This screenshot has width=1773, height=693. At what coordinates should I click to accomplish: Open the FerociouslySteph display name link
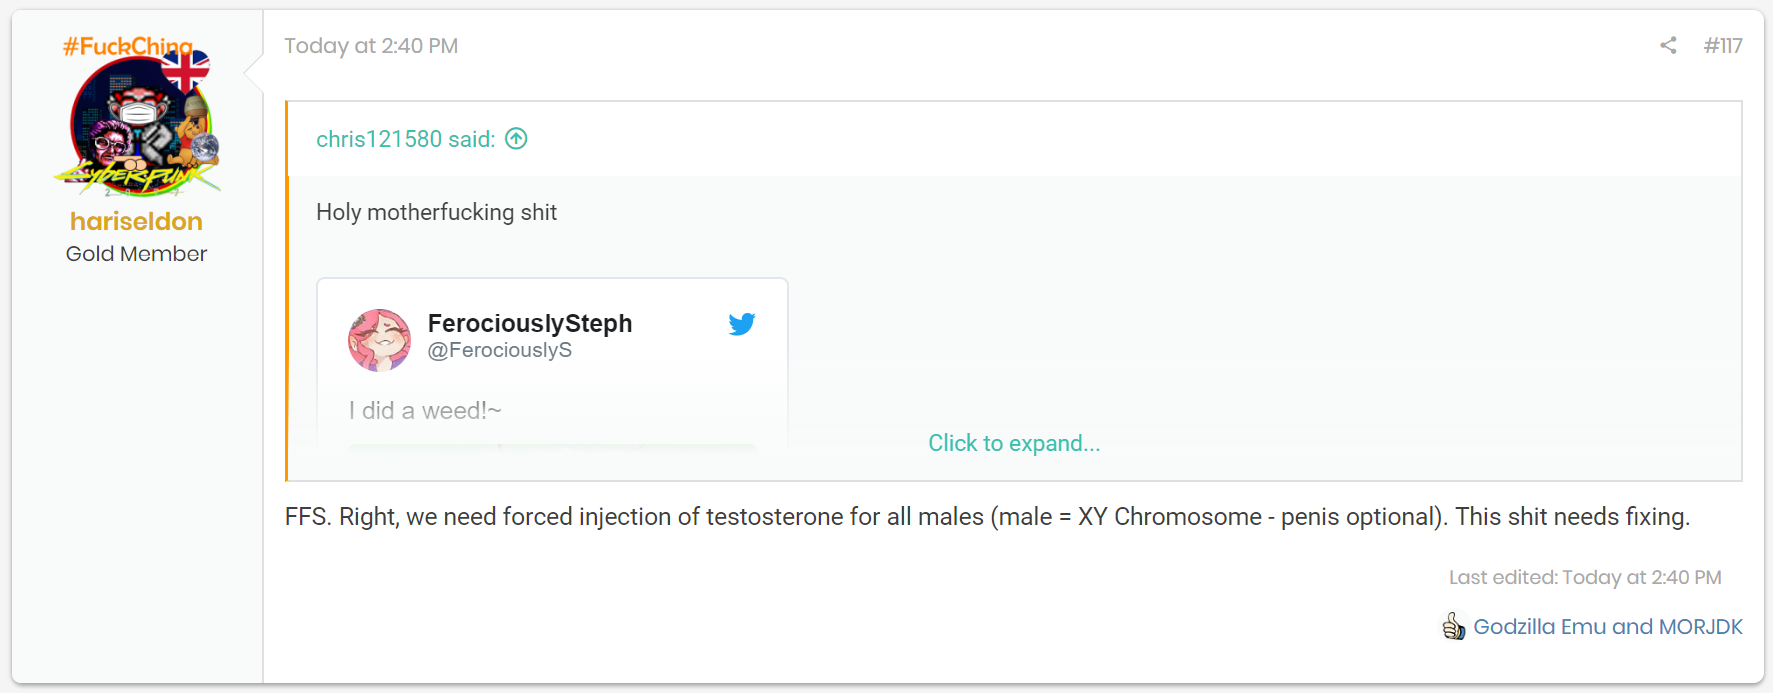(530, 323)
